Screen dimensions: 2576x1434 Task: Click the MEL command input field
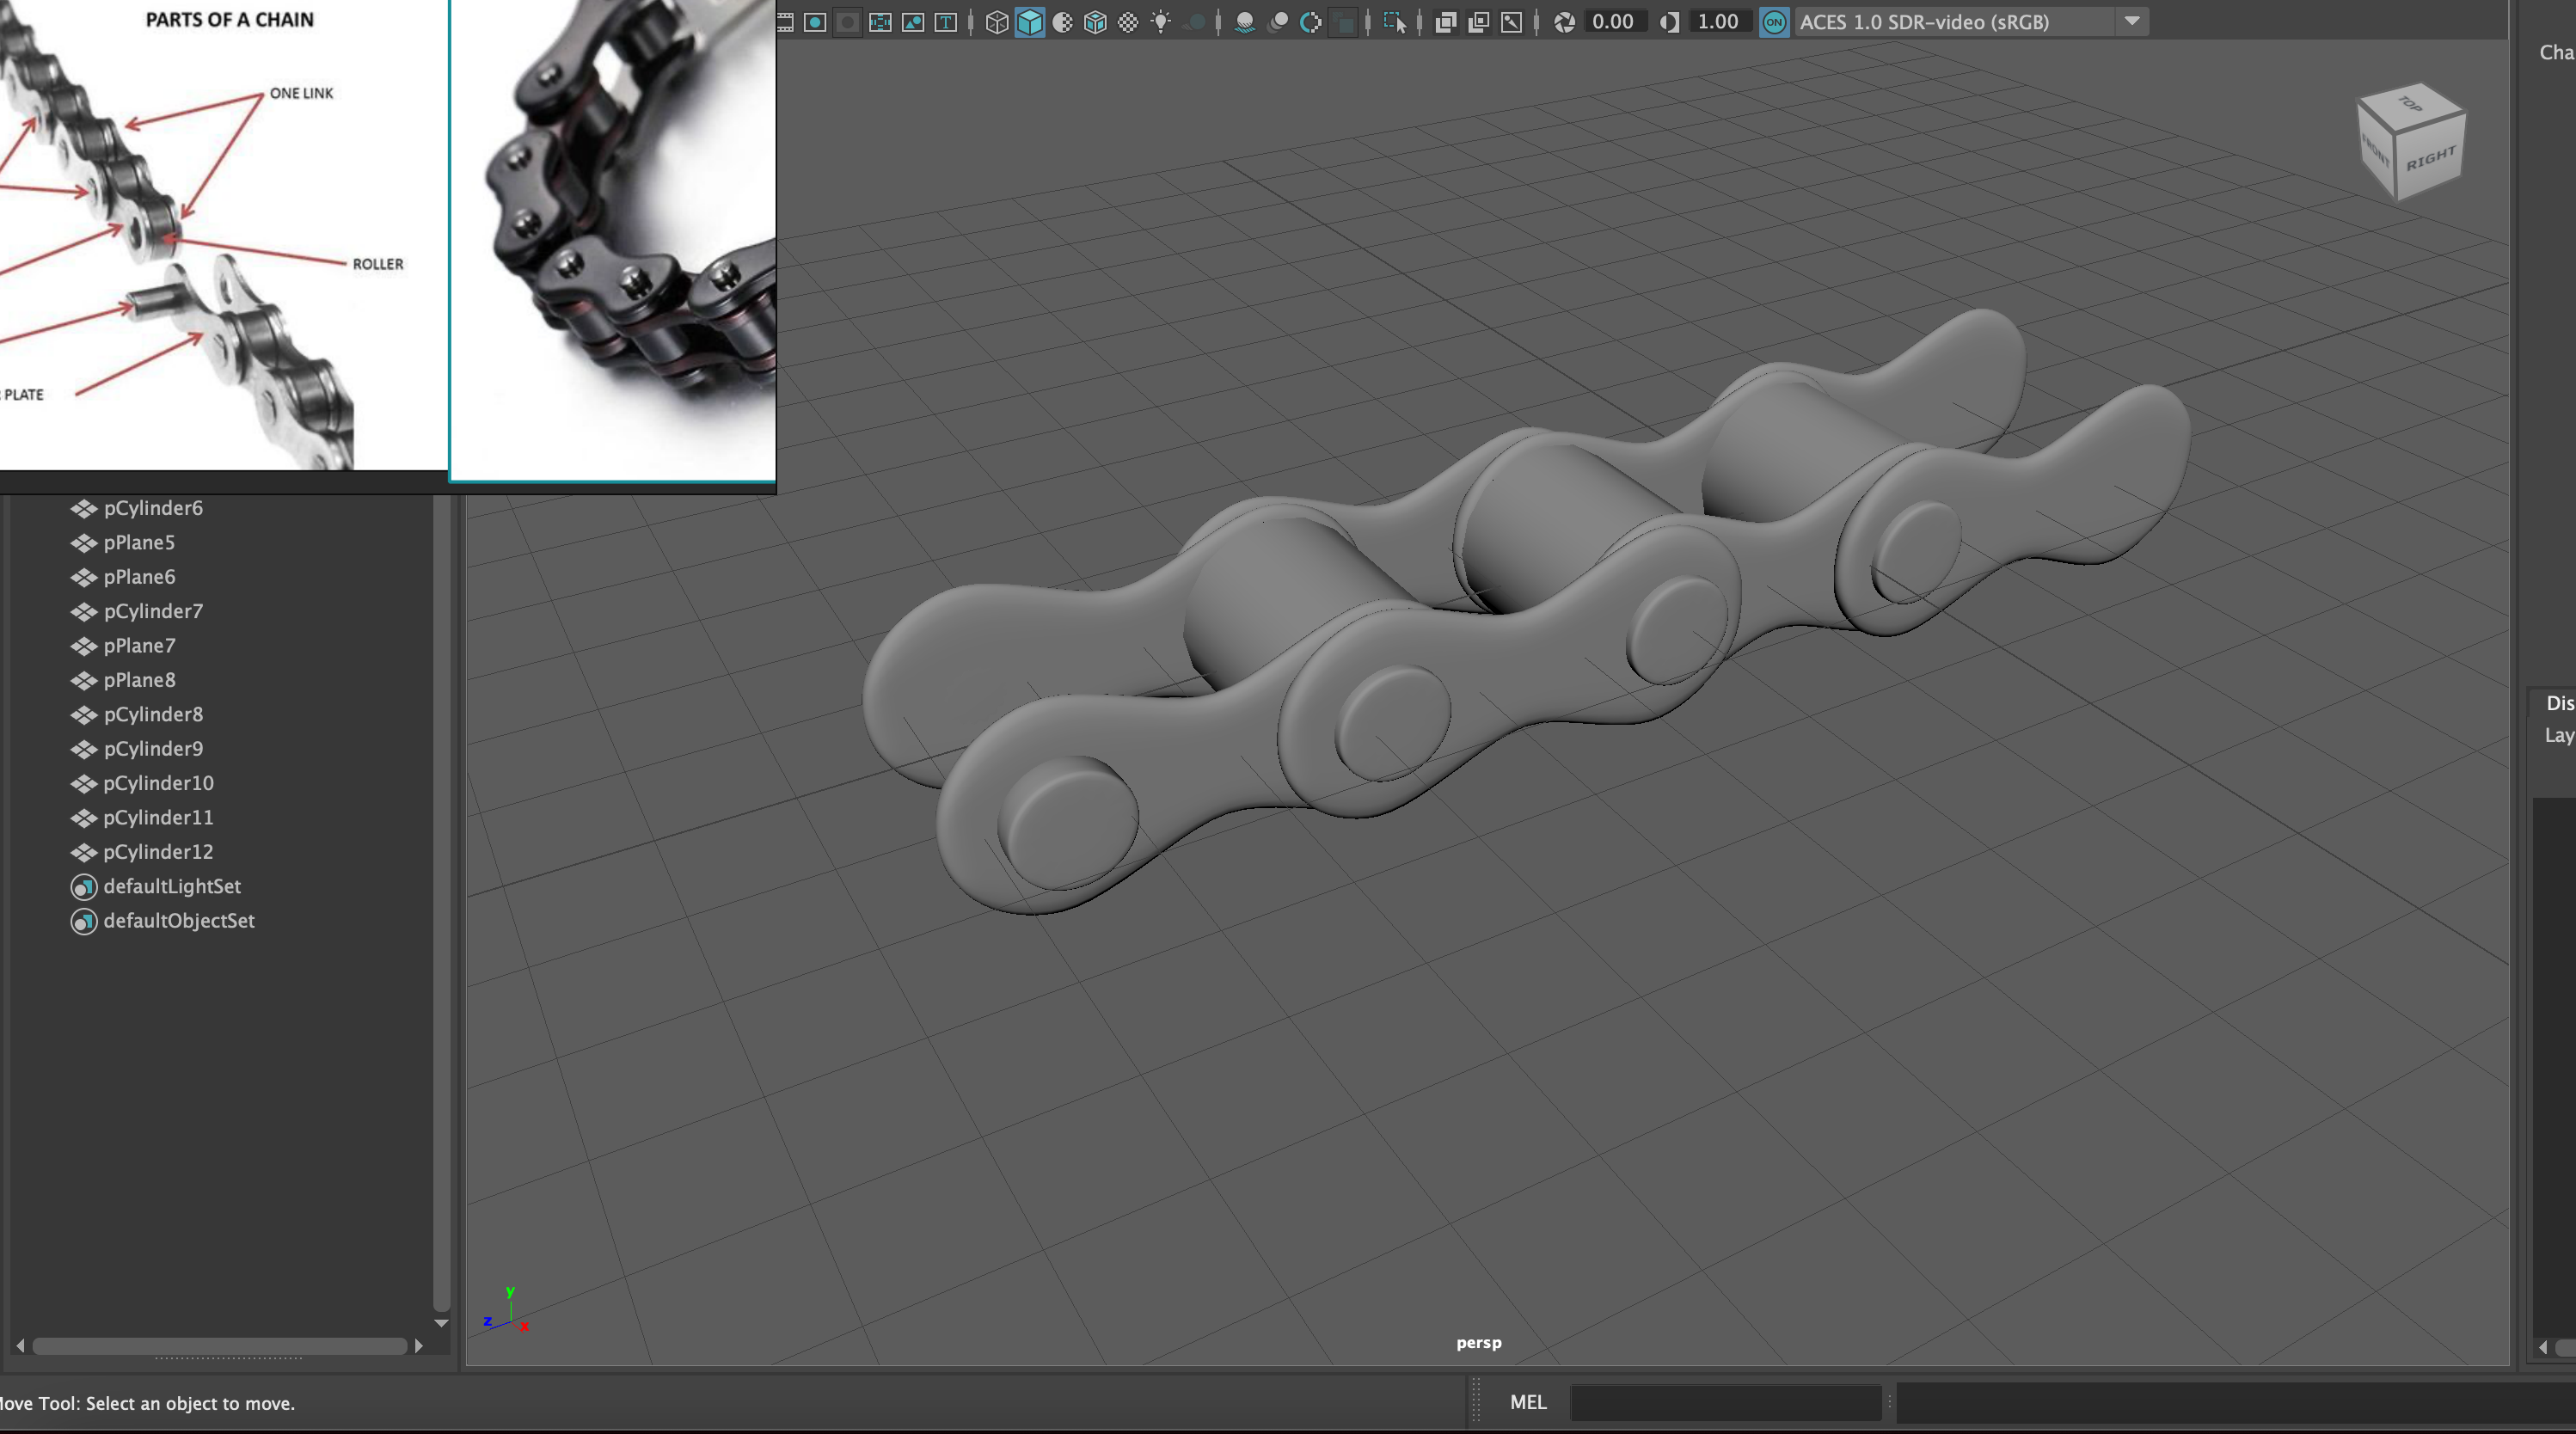click(x=1726, y=1402)
